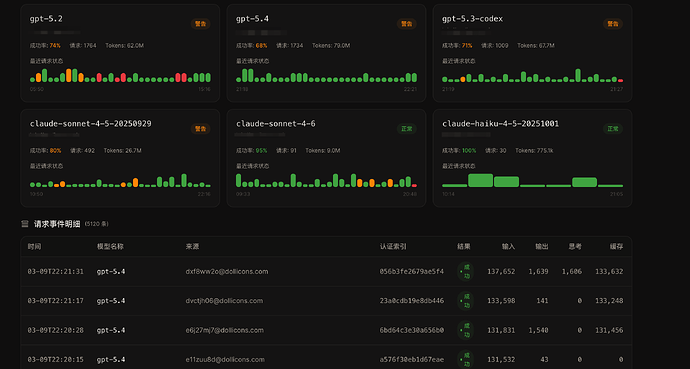The image size is (690, 369).
Task: Click the claude-sonnet-4-5-20250929 card title
Action: point(91,124)
